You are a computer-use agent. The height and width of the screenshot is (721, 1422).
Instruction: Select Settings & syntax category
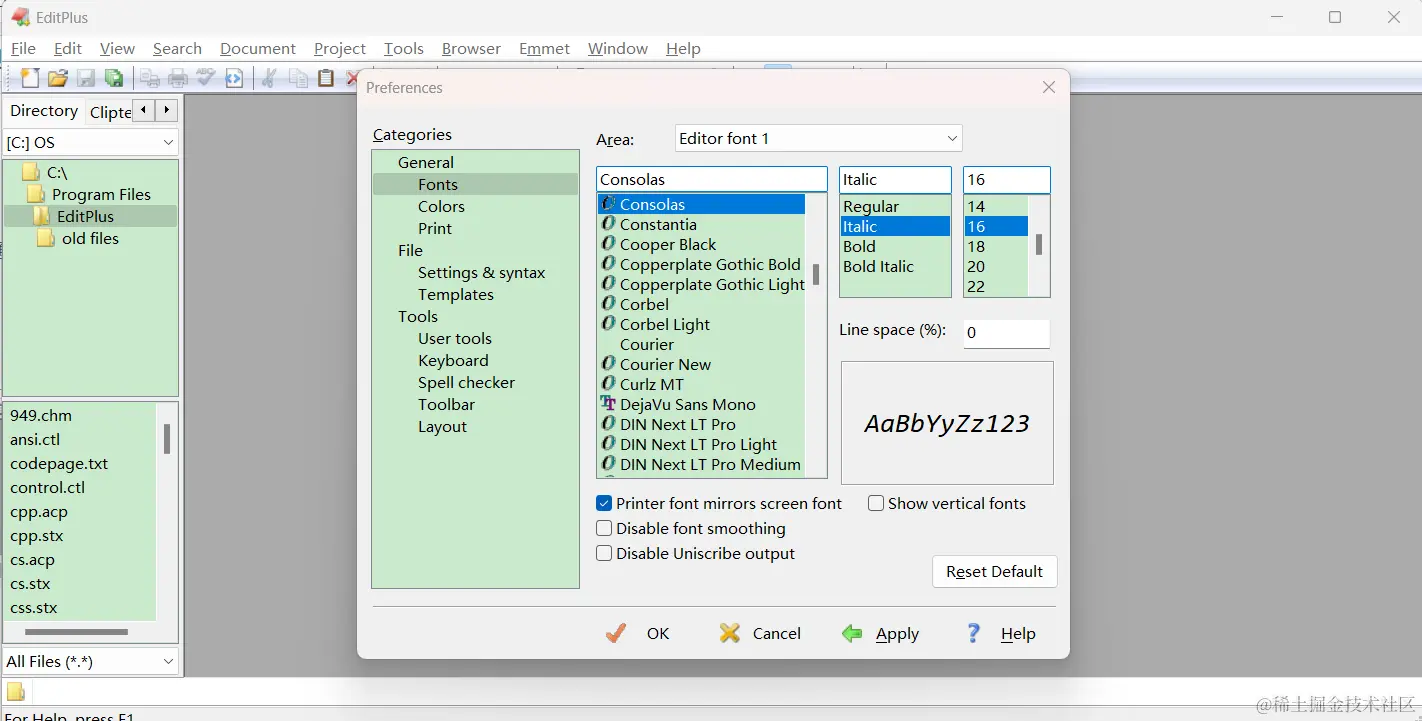coord(481,273)
